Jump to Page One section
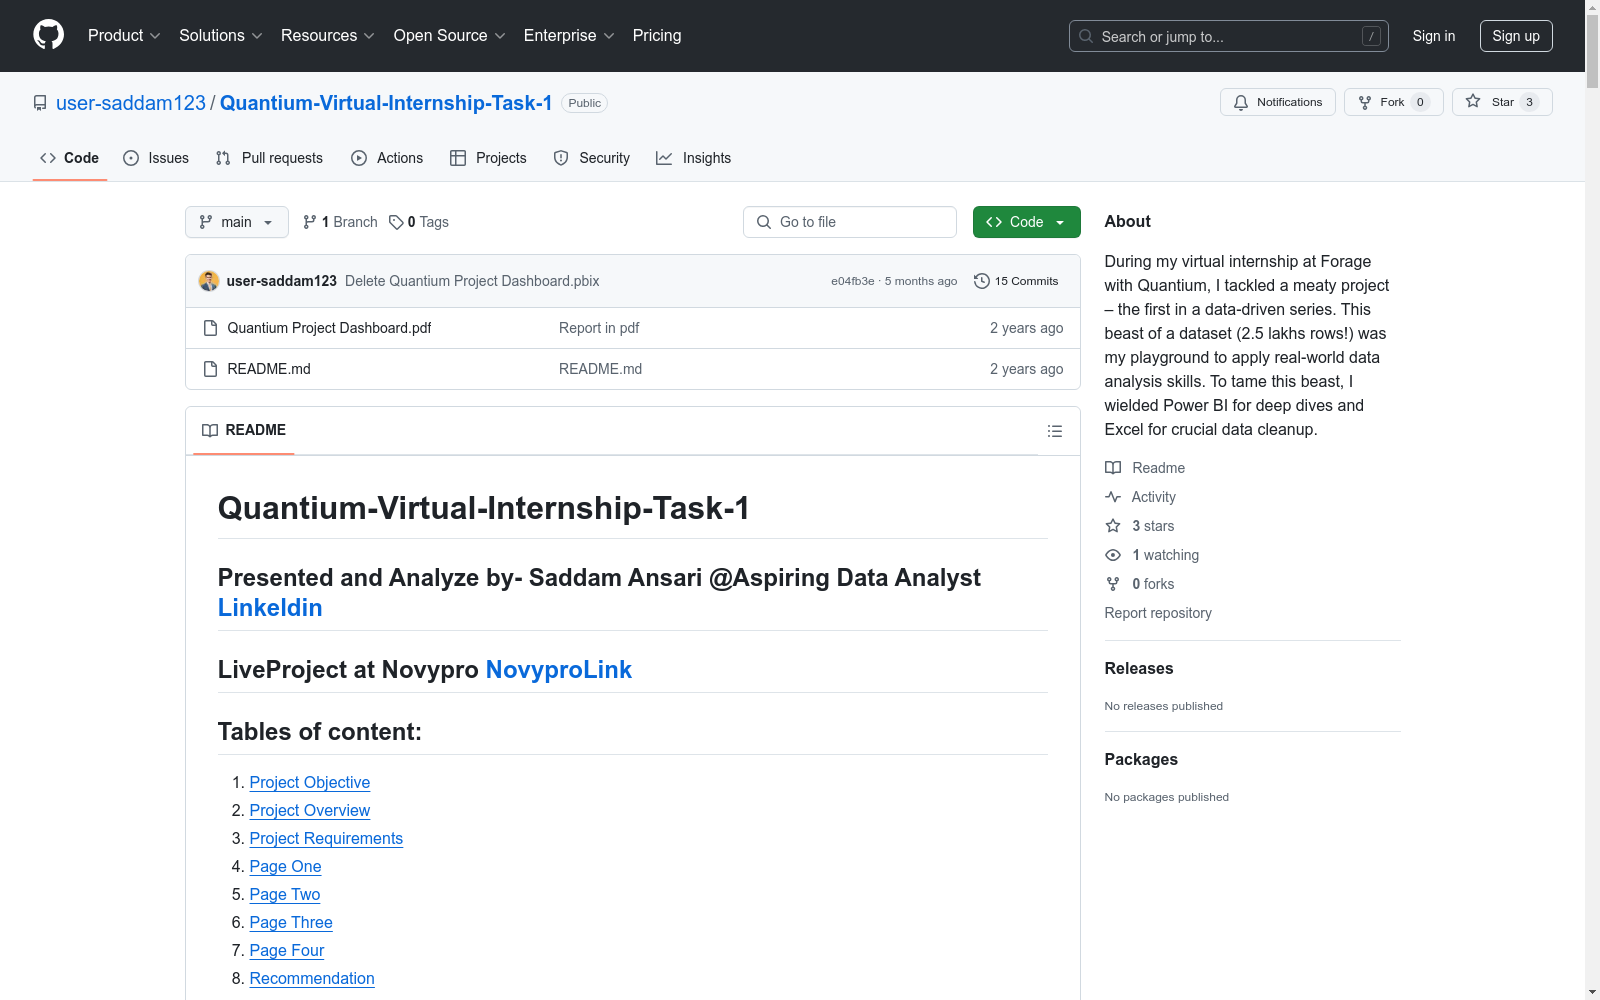1600x1000 pixels. (x=286, y=866)
